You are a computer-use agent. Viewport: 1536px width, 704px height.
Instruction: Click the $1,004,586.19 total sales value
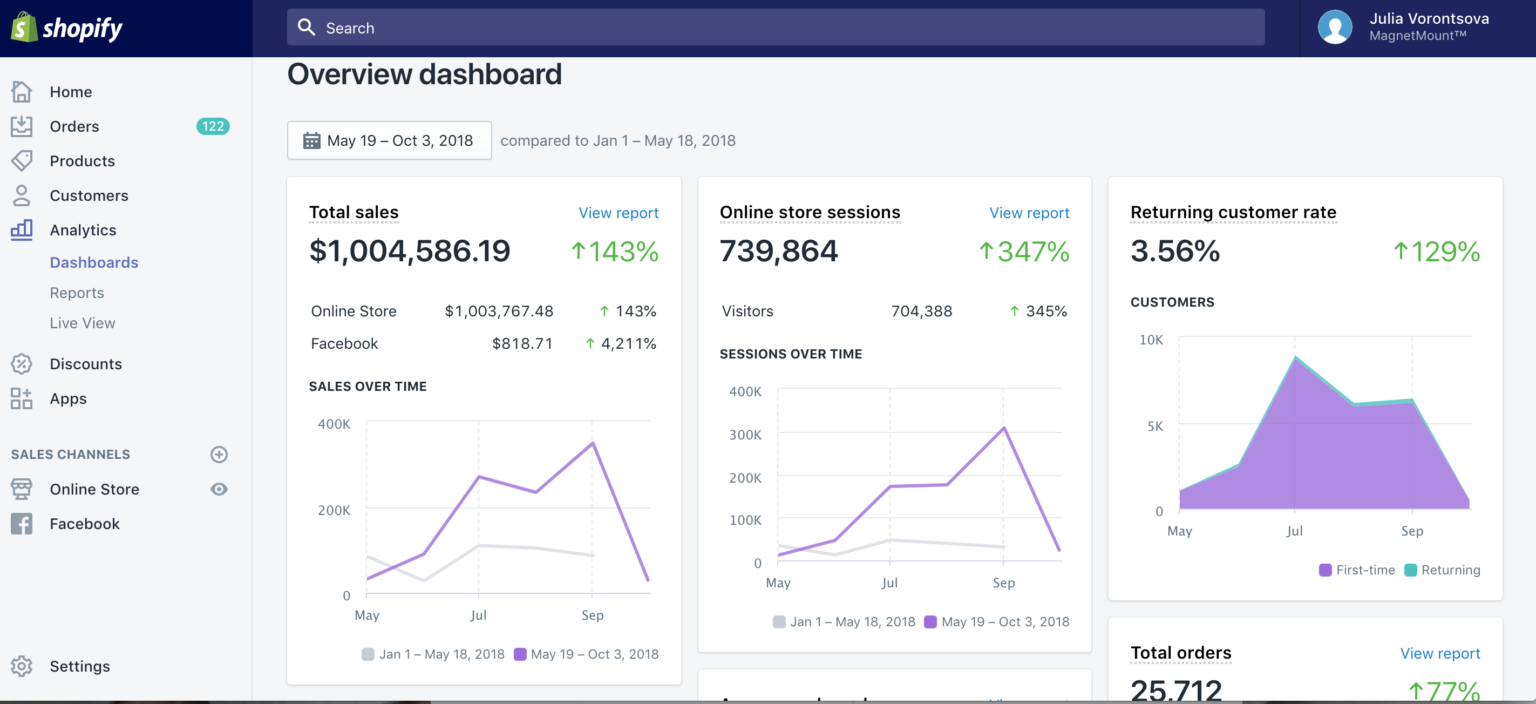410,251
